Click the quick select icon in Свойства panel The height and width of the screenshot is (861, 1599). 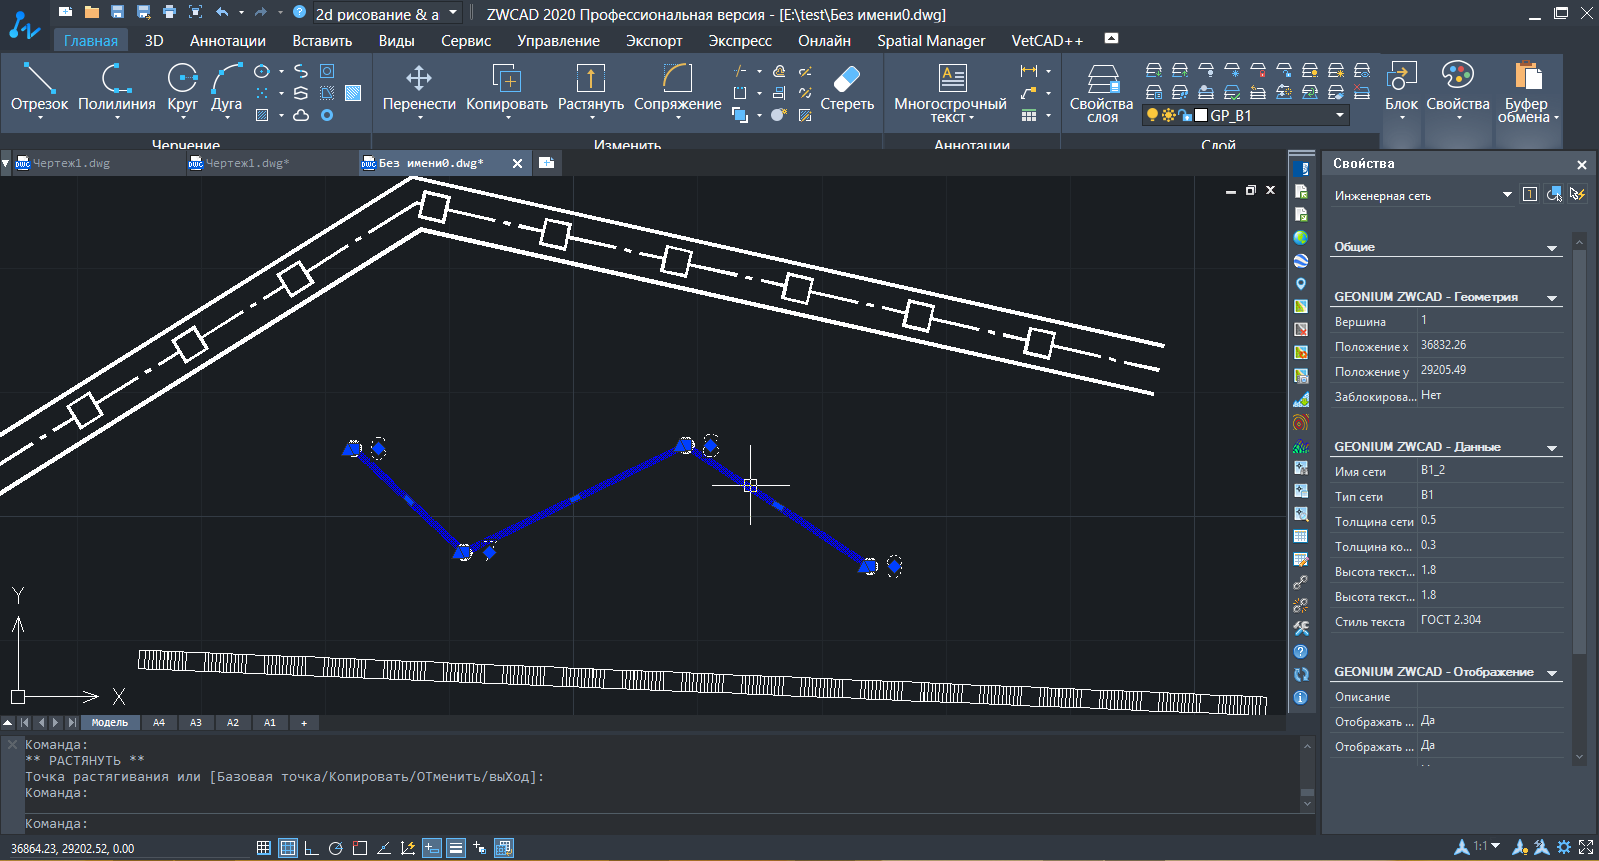coord(1577,194)
